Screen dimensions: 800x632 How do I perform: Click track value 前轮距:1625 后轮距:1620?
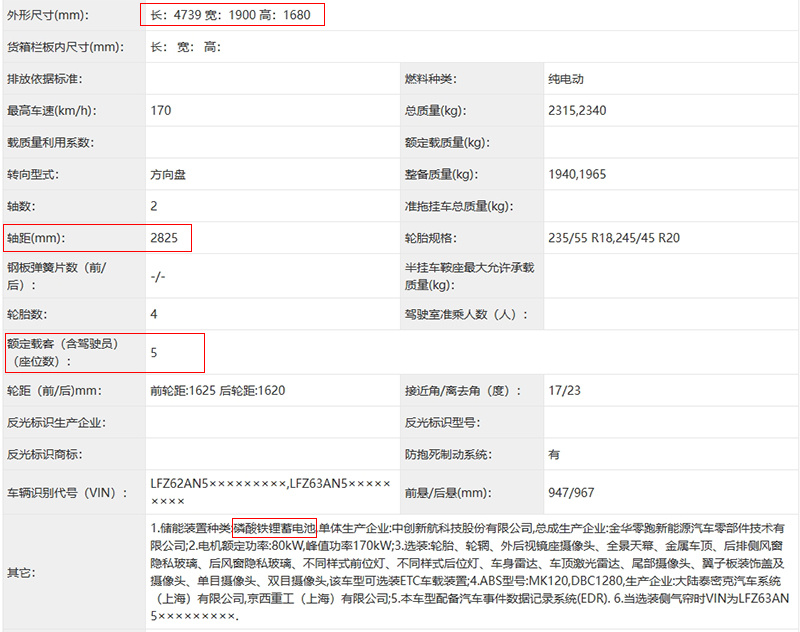218,391
